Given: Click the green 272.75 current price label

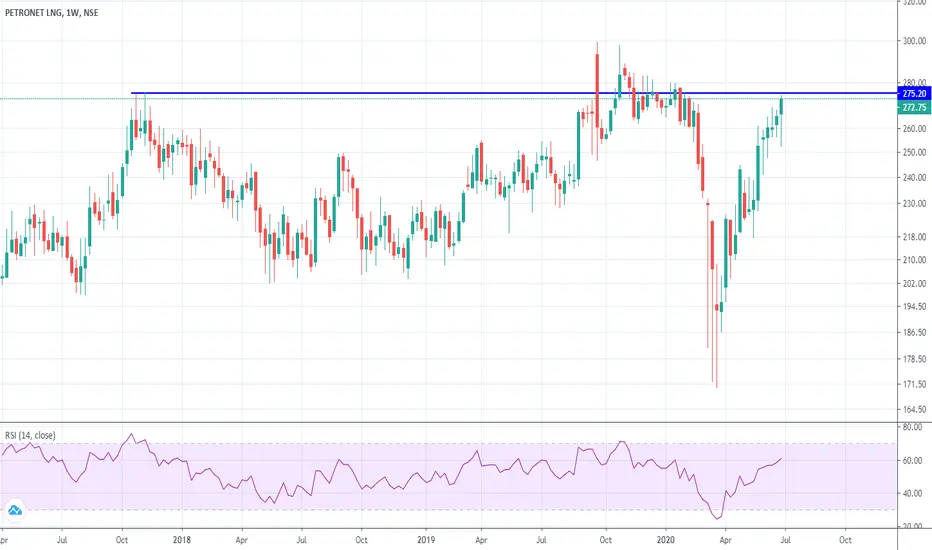Looking at the screenshot, I should 914,108.
